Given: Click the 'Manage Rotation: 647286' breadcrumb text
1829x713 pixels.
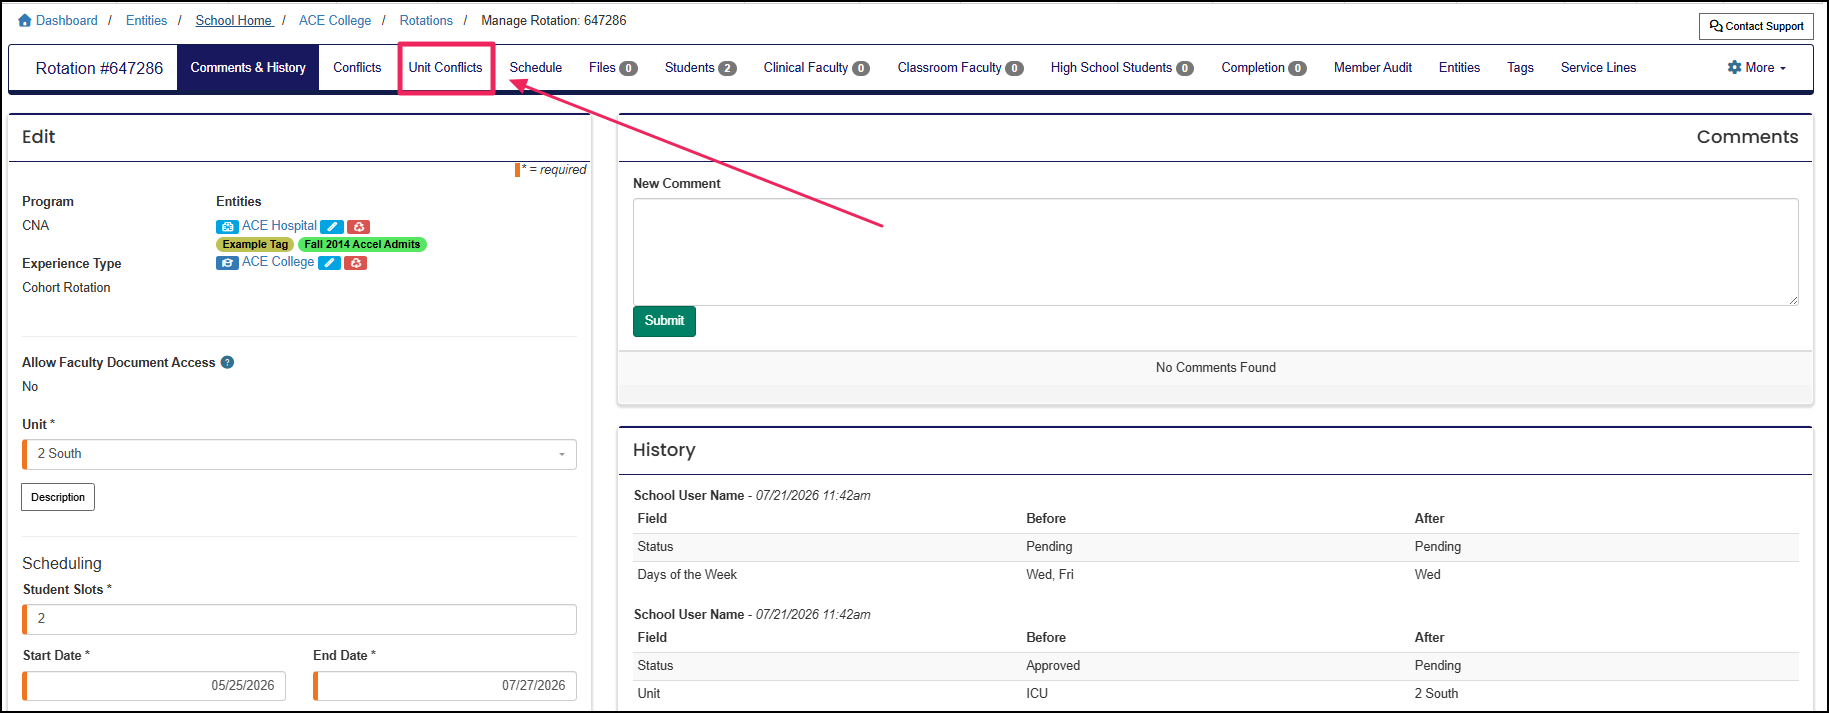Looking at the screenshot, I should click(x=554, y=20).
